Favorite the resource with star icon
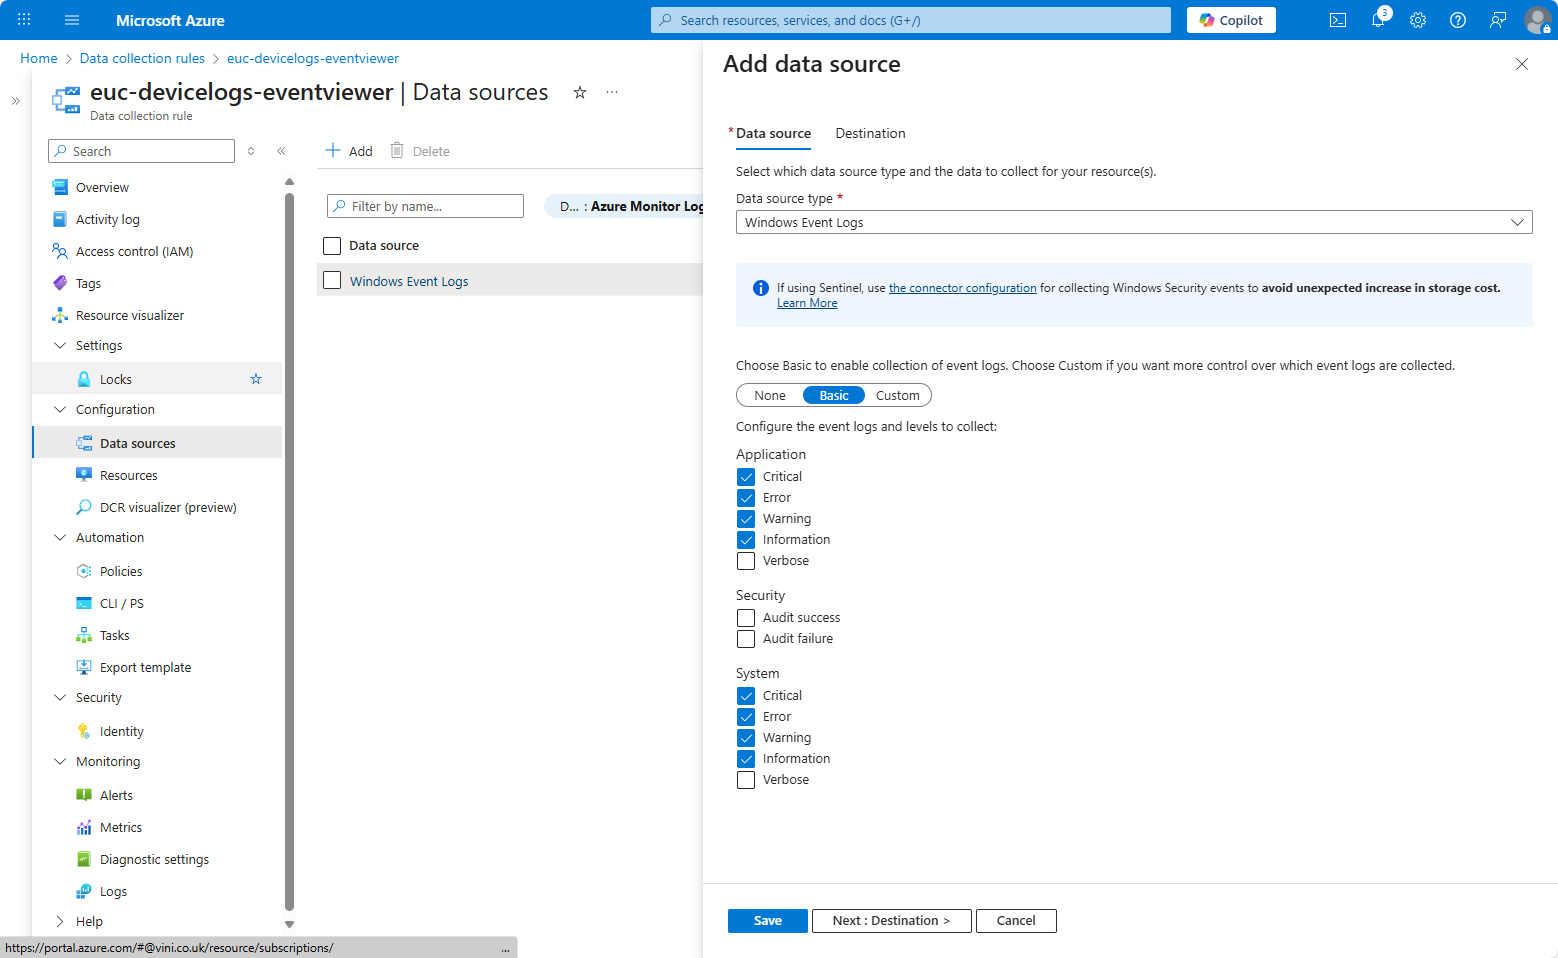1558x958 pixels. pyautogui.click(x=579, y=92)
